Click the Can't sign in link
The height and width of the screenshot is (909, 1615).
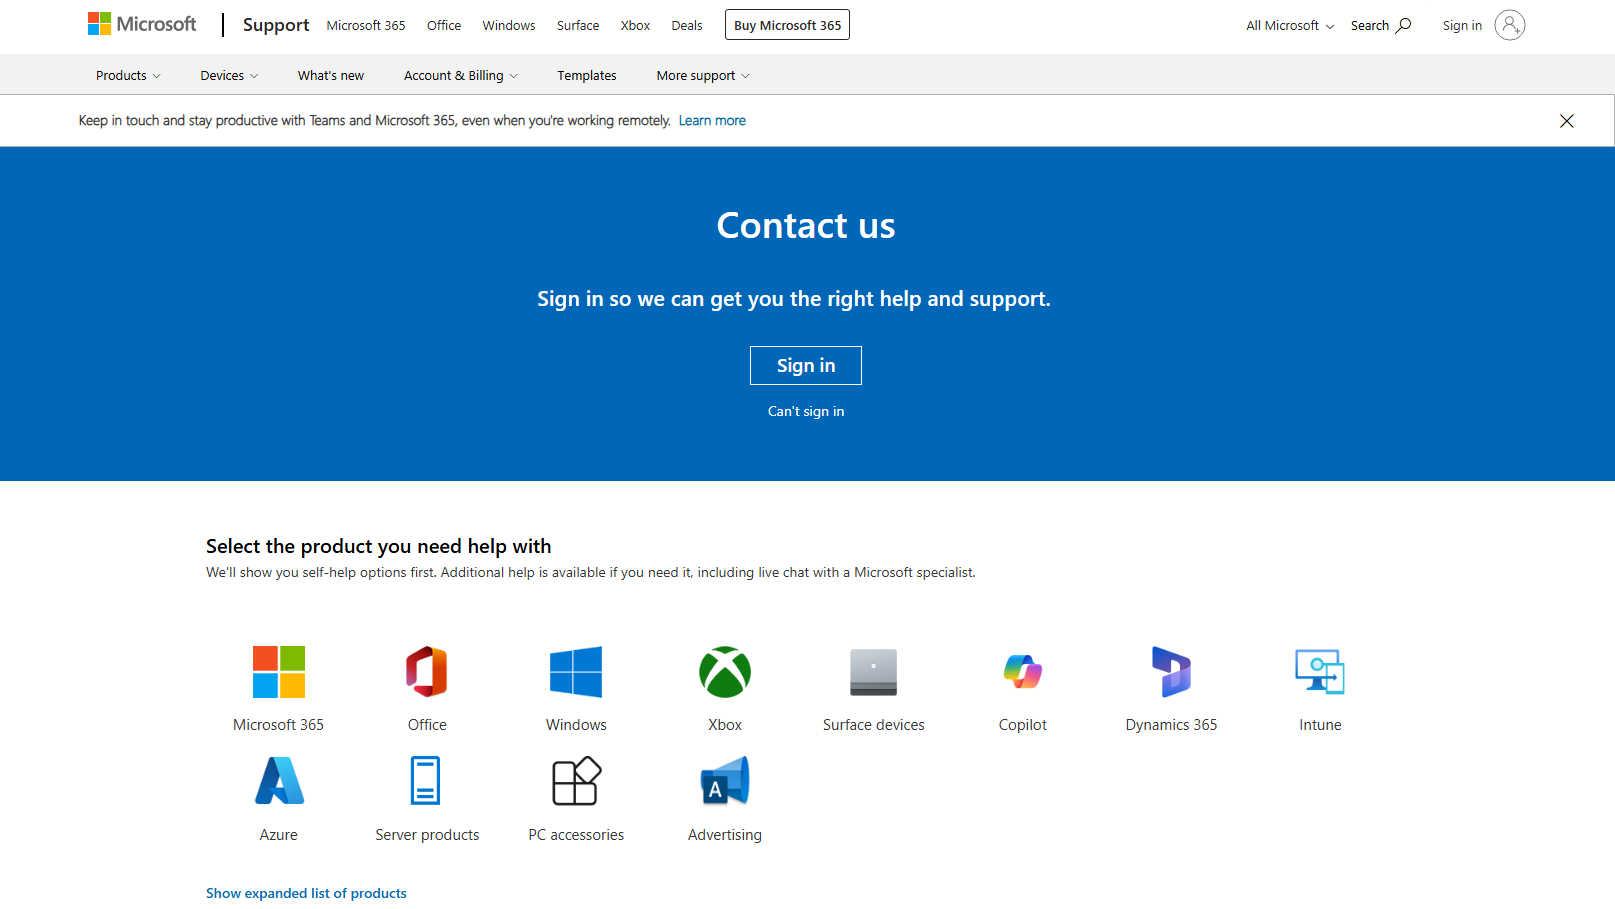point(806,412)
